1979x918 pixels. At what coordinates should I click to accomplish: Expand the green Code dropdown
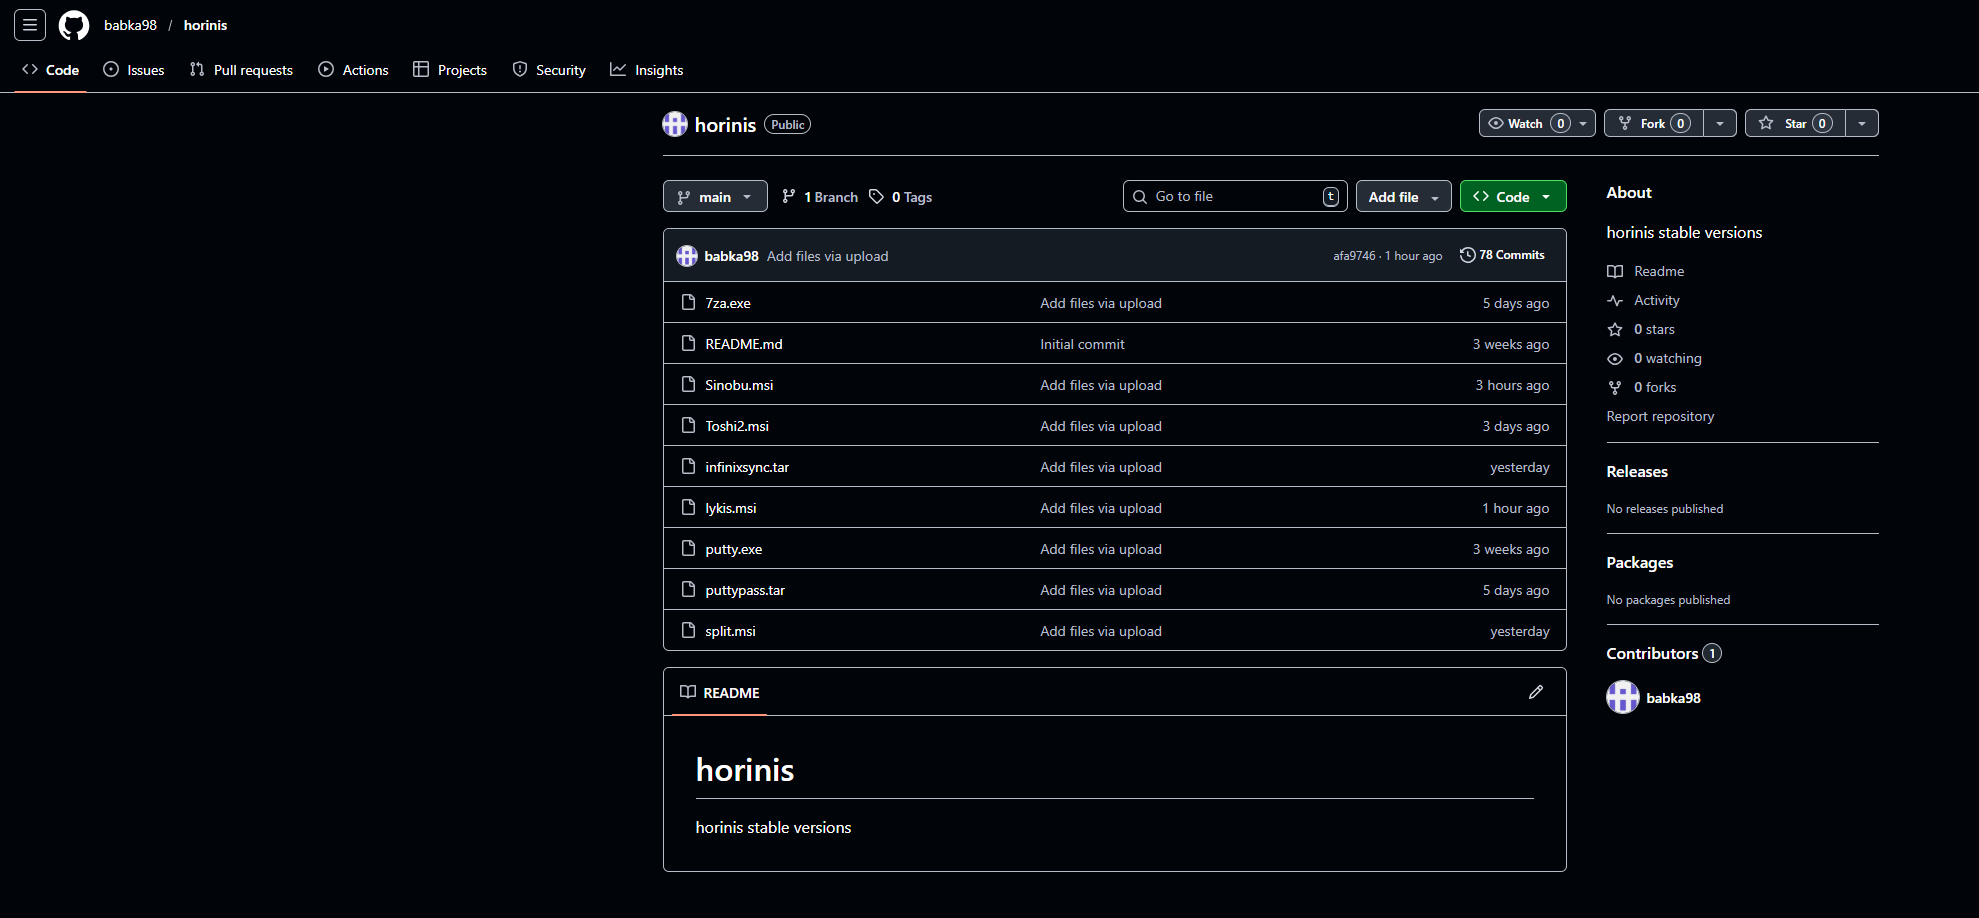coord(1512,197)
